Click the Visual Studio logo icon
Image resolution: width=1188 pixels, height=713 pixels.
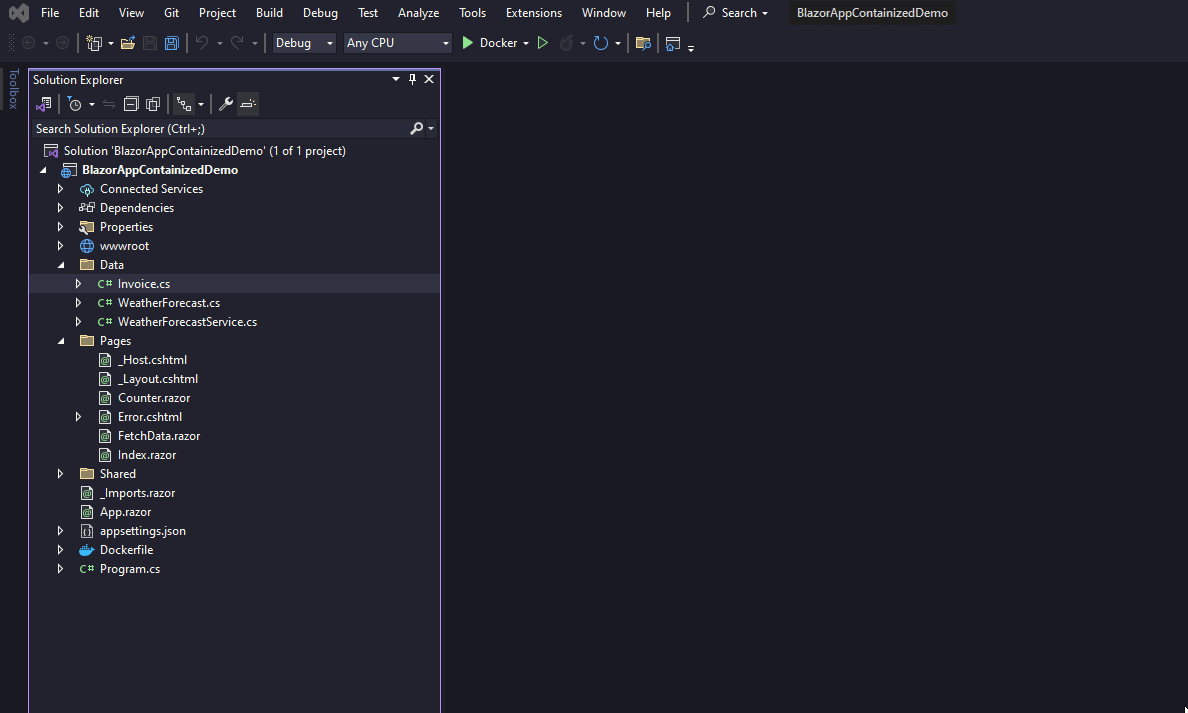(x=18, y=13)
